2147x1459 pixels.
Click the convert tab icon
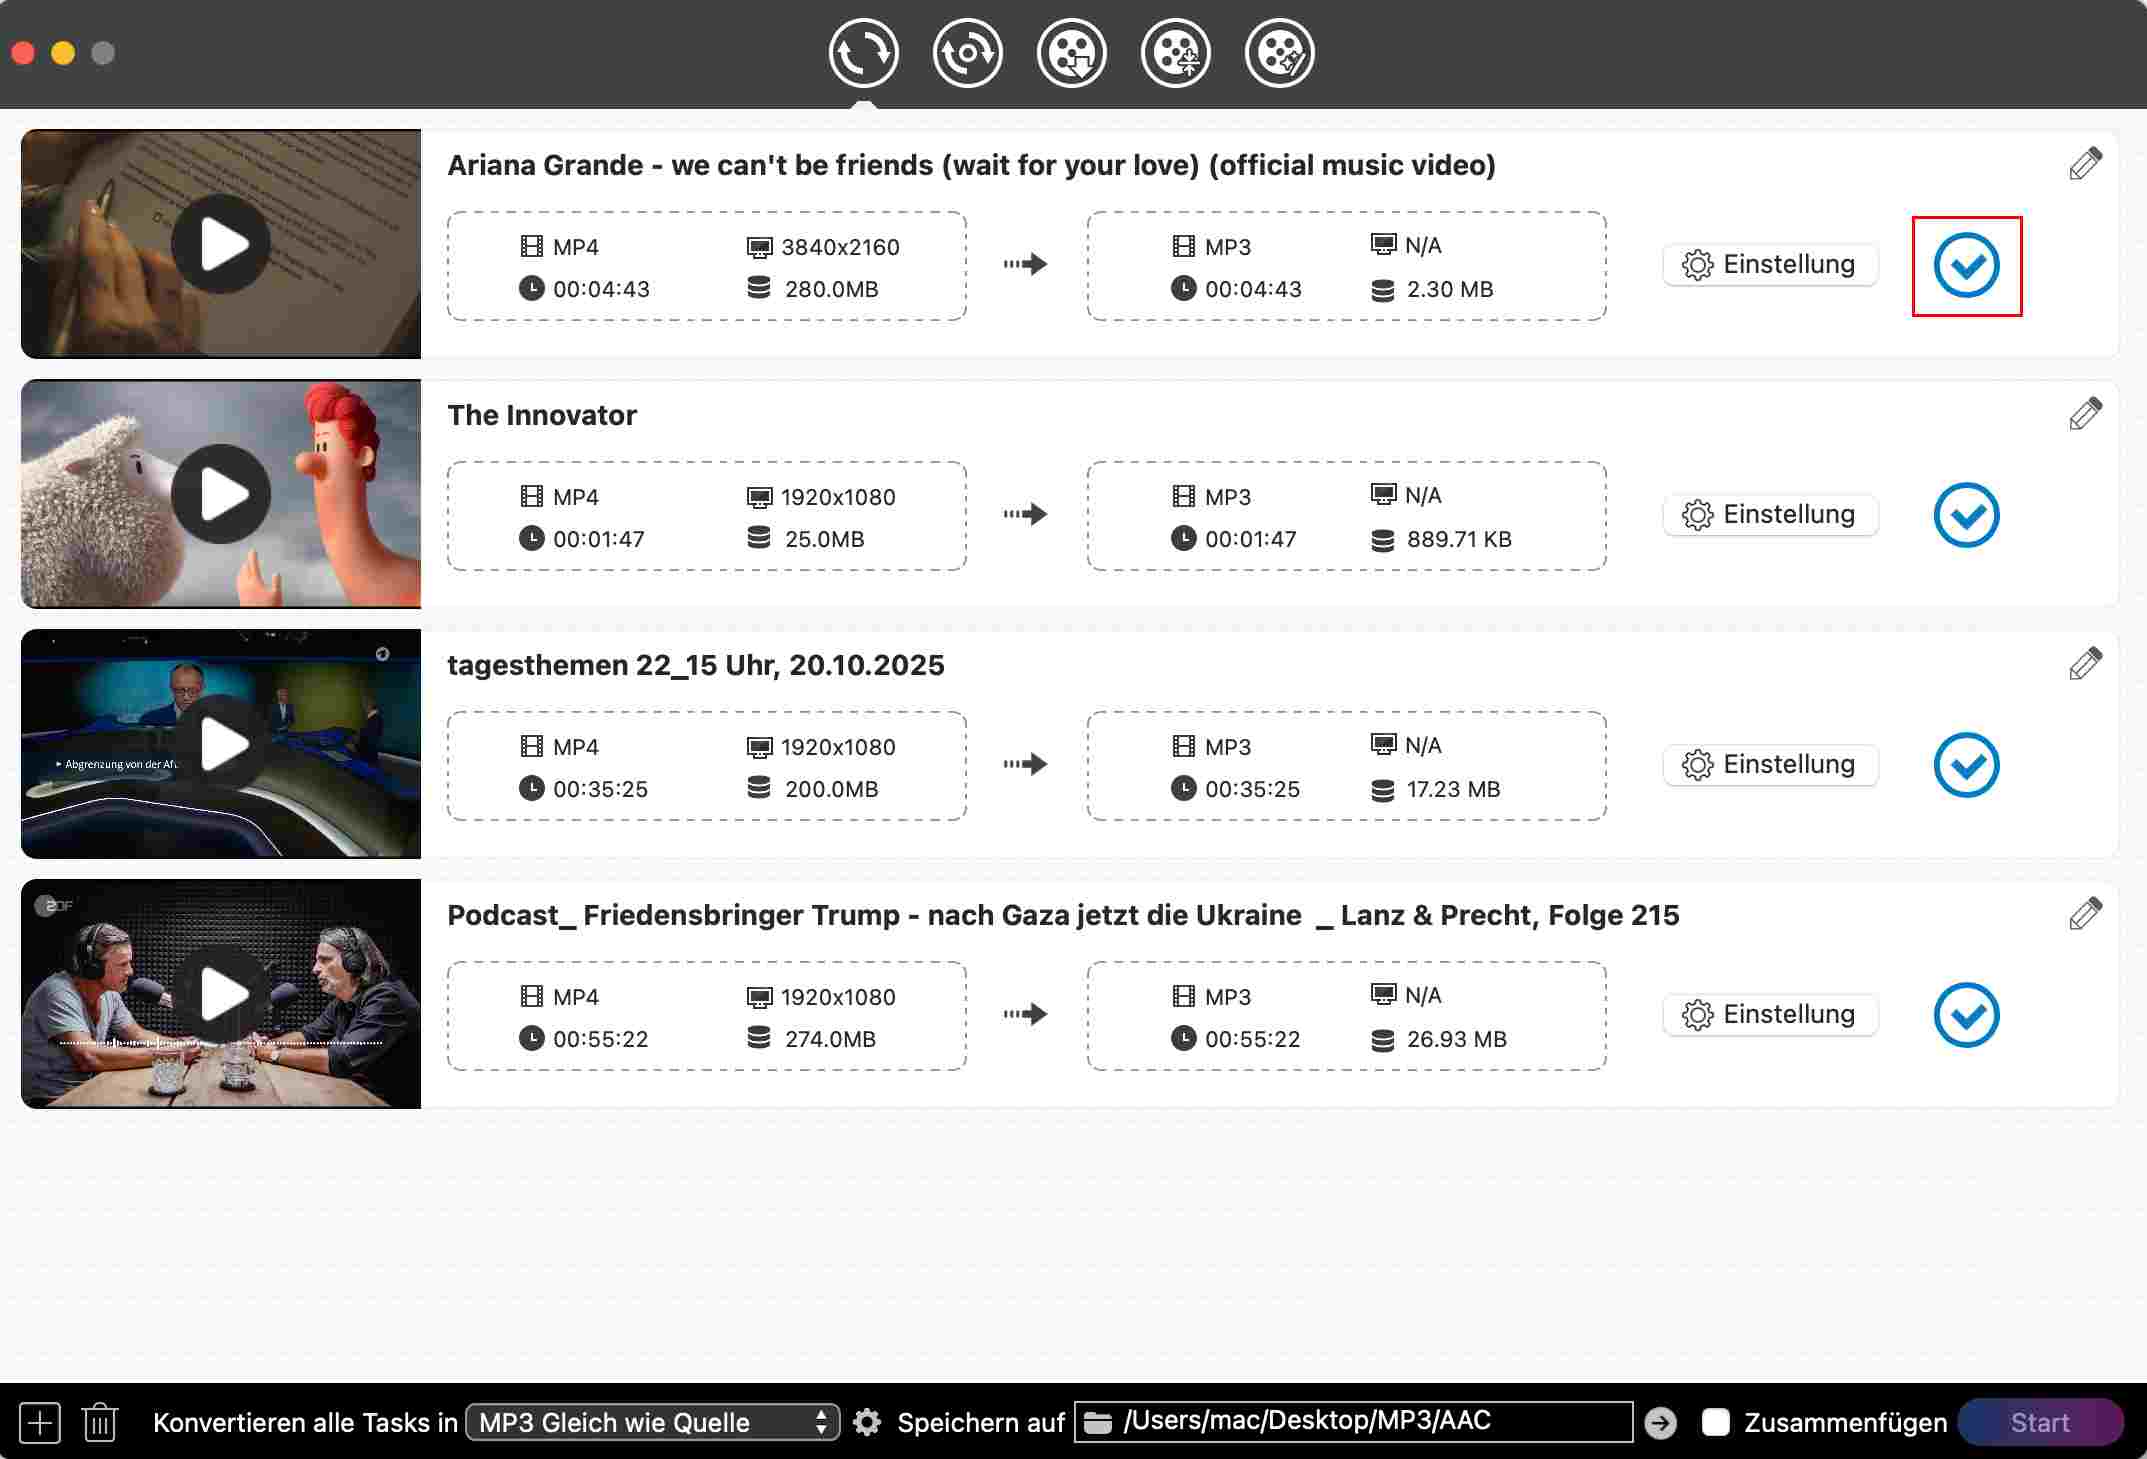tap(864, 53)
